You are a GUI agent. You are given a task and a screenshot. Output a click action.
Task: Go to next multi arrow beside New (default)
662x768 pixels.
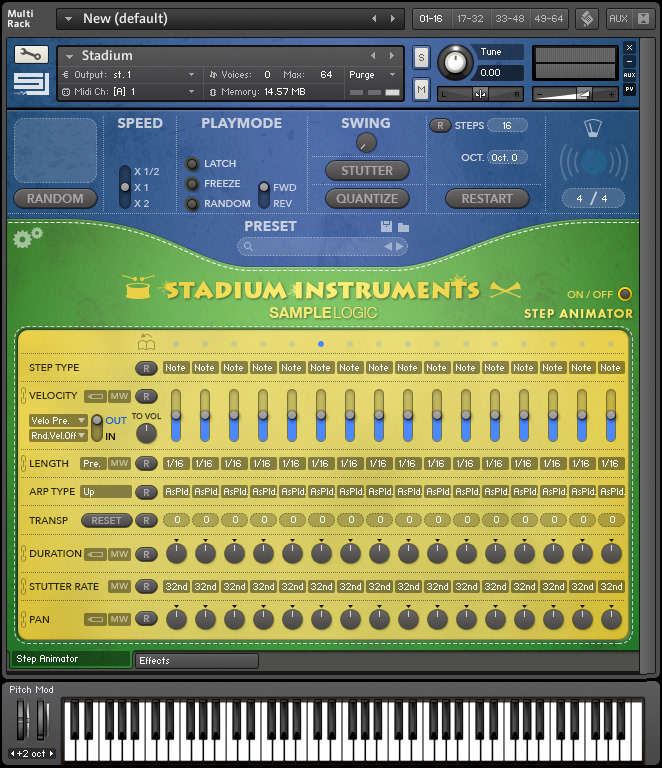393,19
